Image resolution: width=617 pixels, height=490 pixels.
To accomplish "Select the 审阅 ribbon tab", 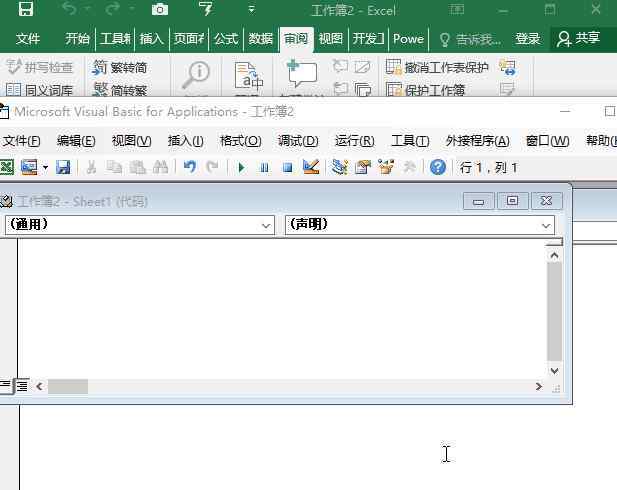I will tap(296, 39).
